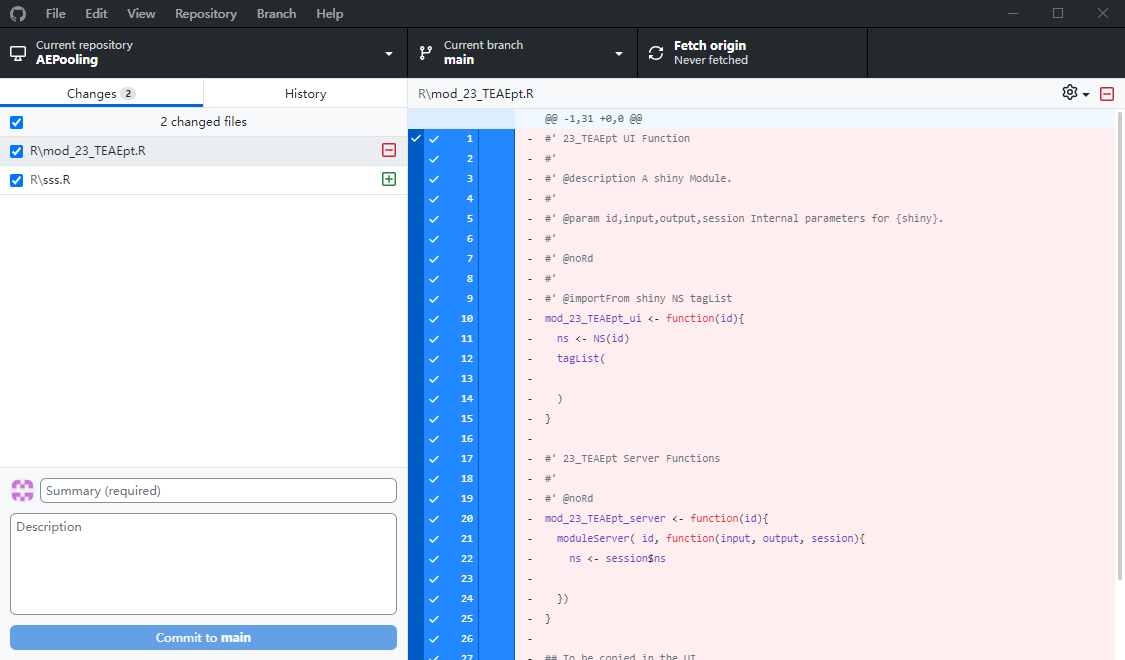Click code line '#' @description A shiny Module.'
This screenshot has width=1125, height=660.
click(x=638, y=179)
